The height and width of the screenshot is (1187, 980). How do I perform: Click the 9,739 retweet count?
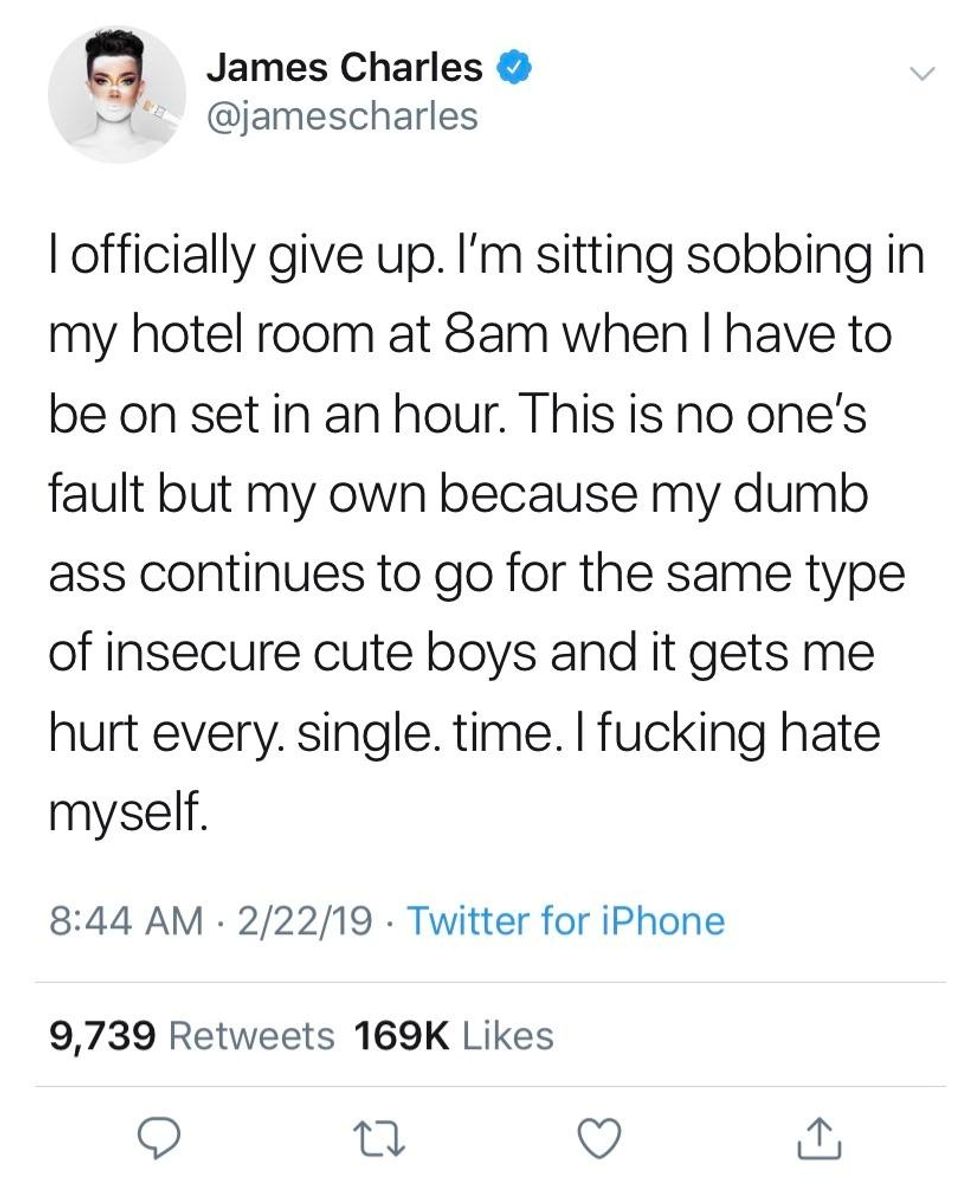pyautogui.click(x=102, y=1035)
